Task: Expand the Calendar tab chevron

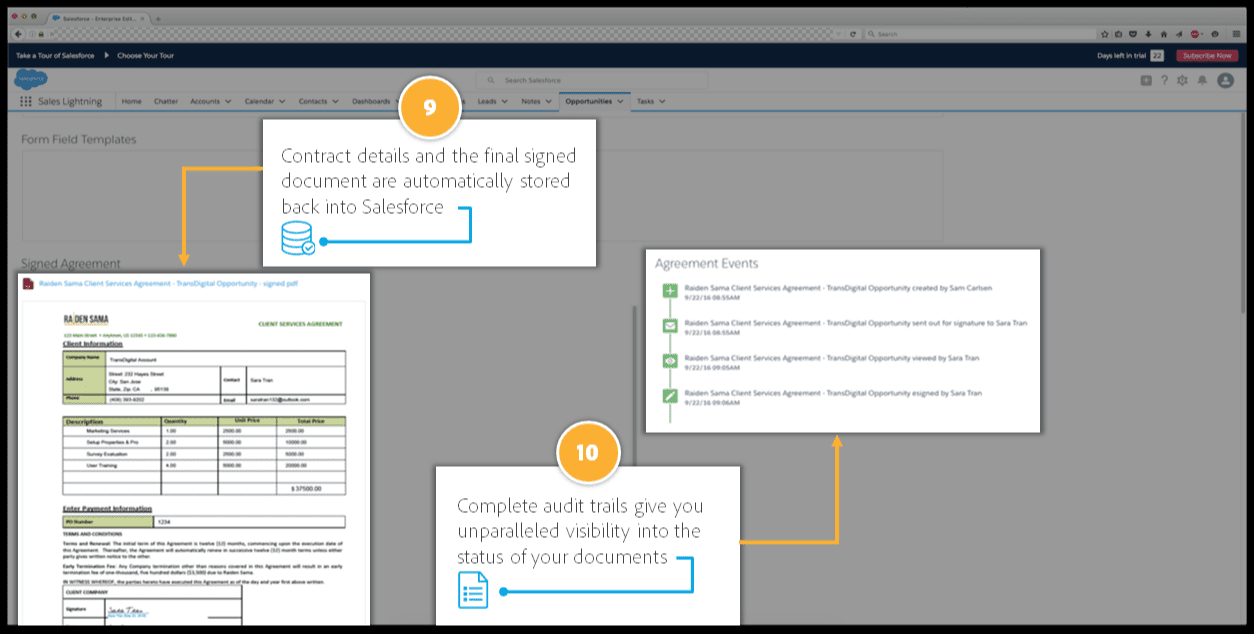Action: [282, 101]
